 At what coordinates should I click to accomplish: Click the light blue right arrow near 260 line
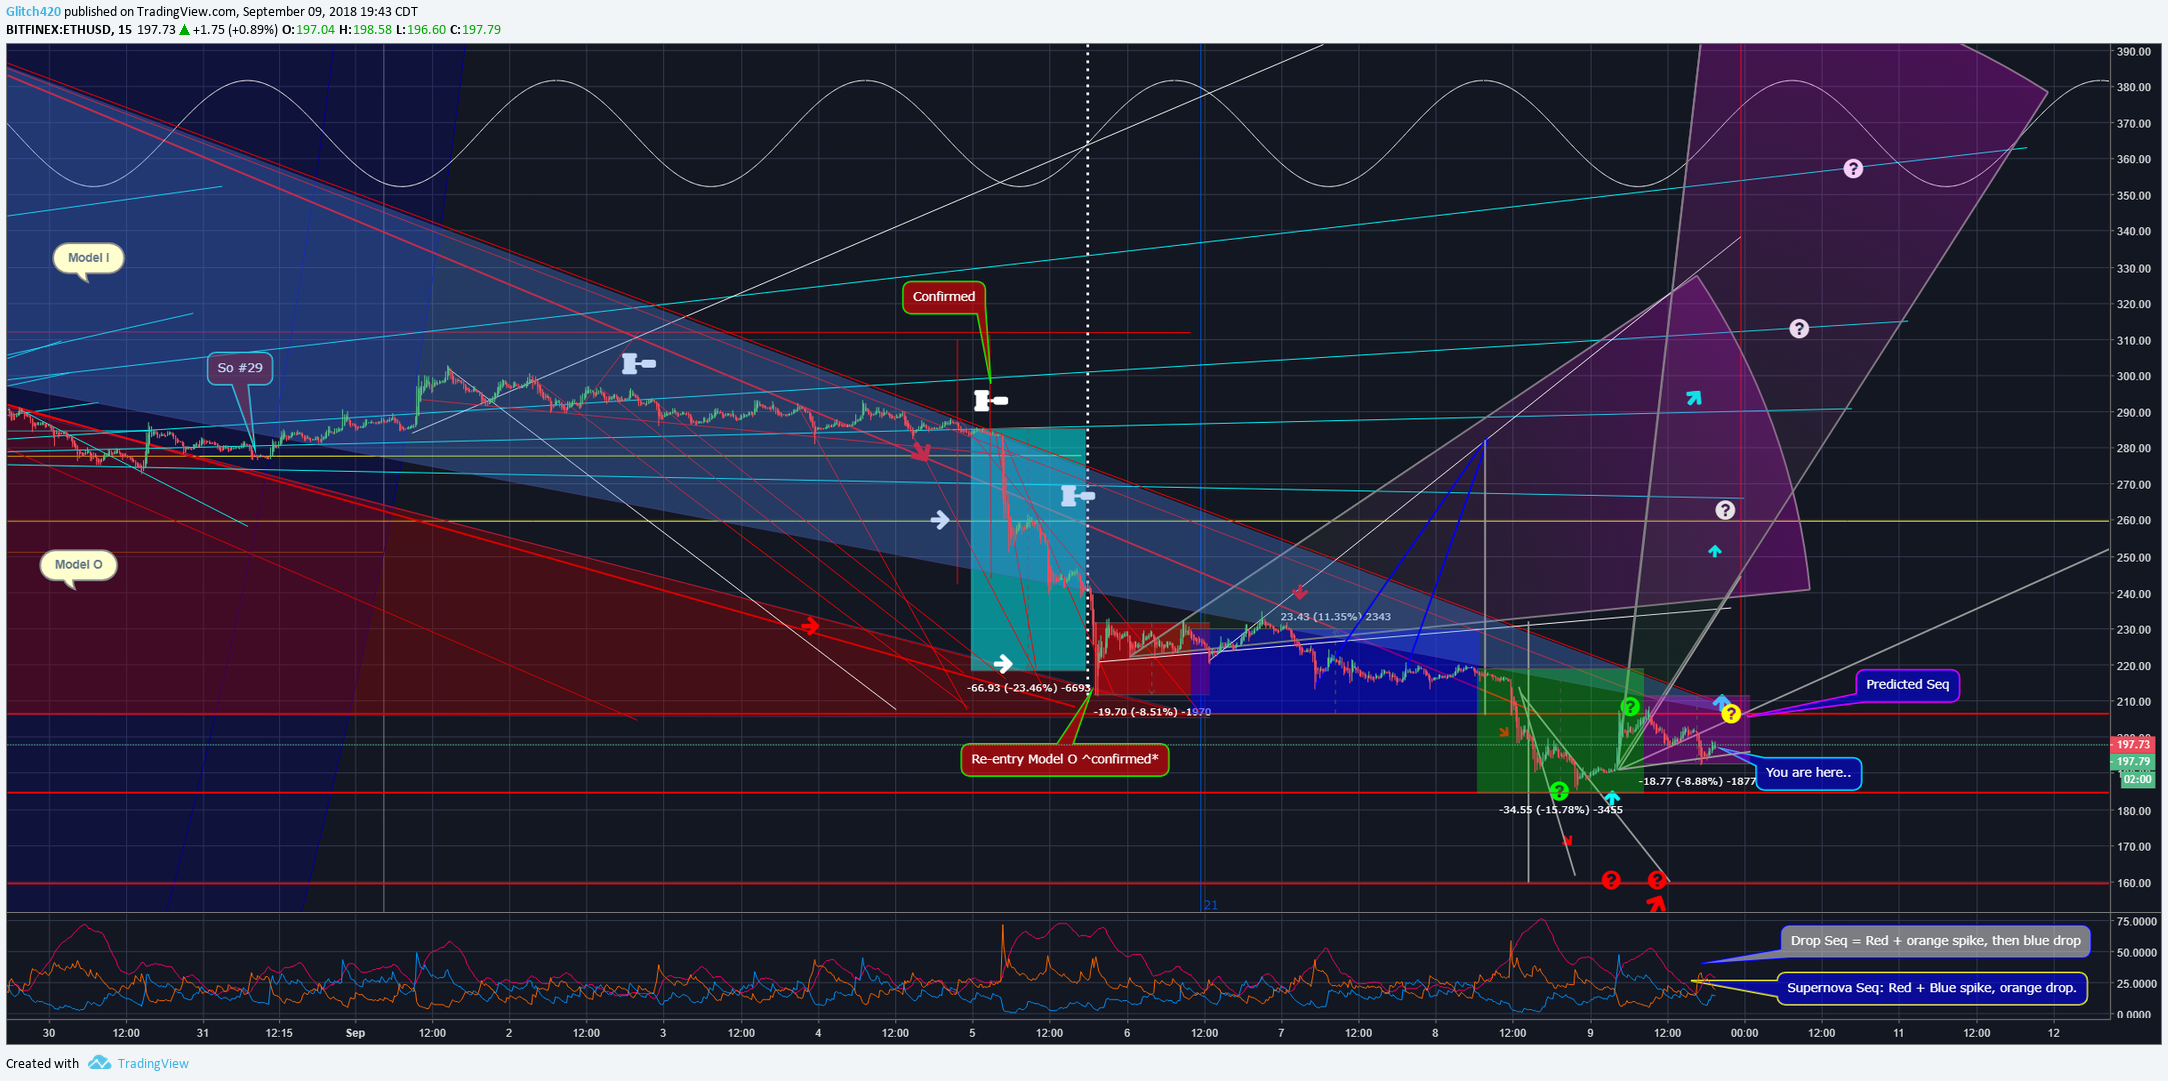point(940,519)
